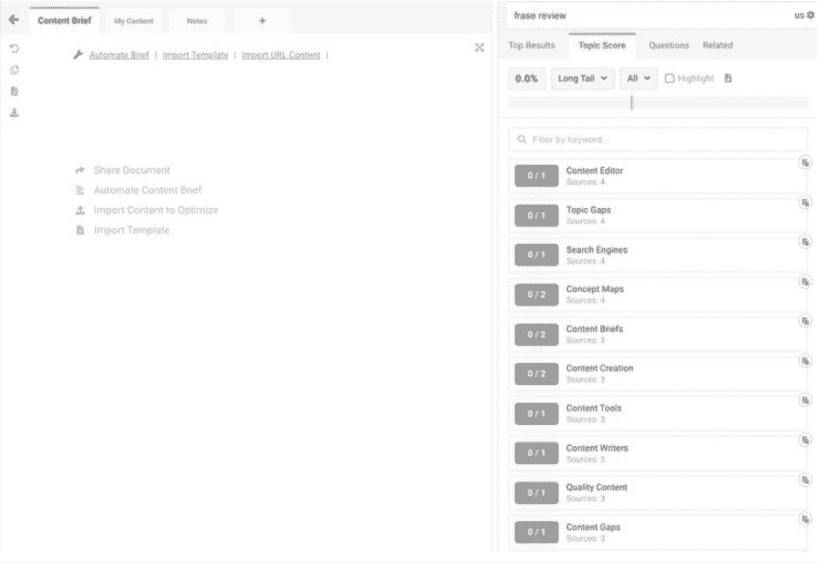Click the 0/1 badge for Quality Content

coord(537,493)
